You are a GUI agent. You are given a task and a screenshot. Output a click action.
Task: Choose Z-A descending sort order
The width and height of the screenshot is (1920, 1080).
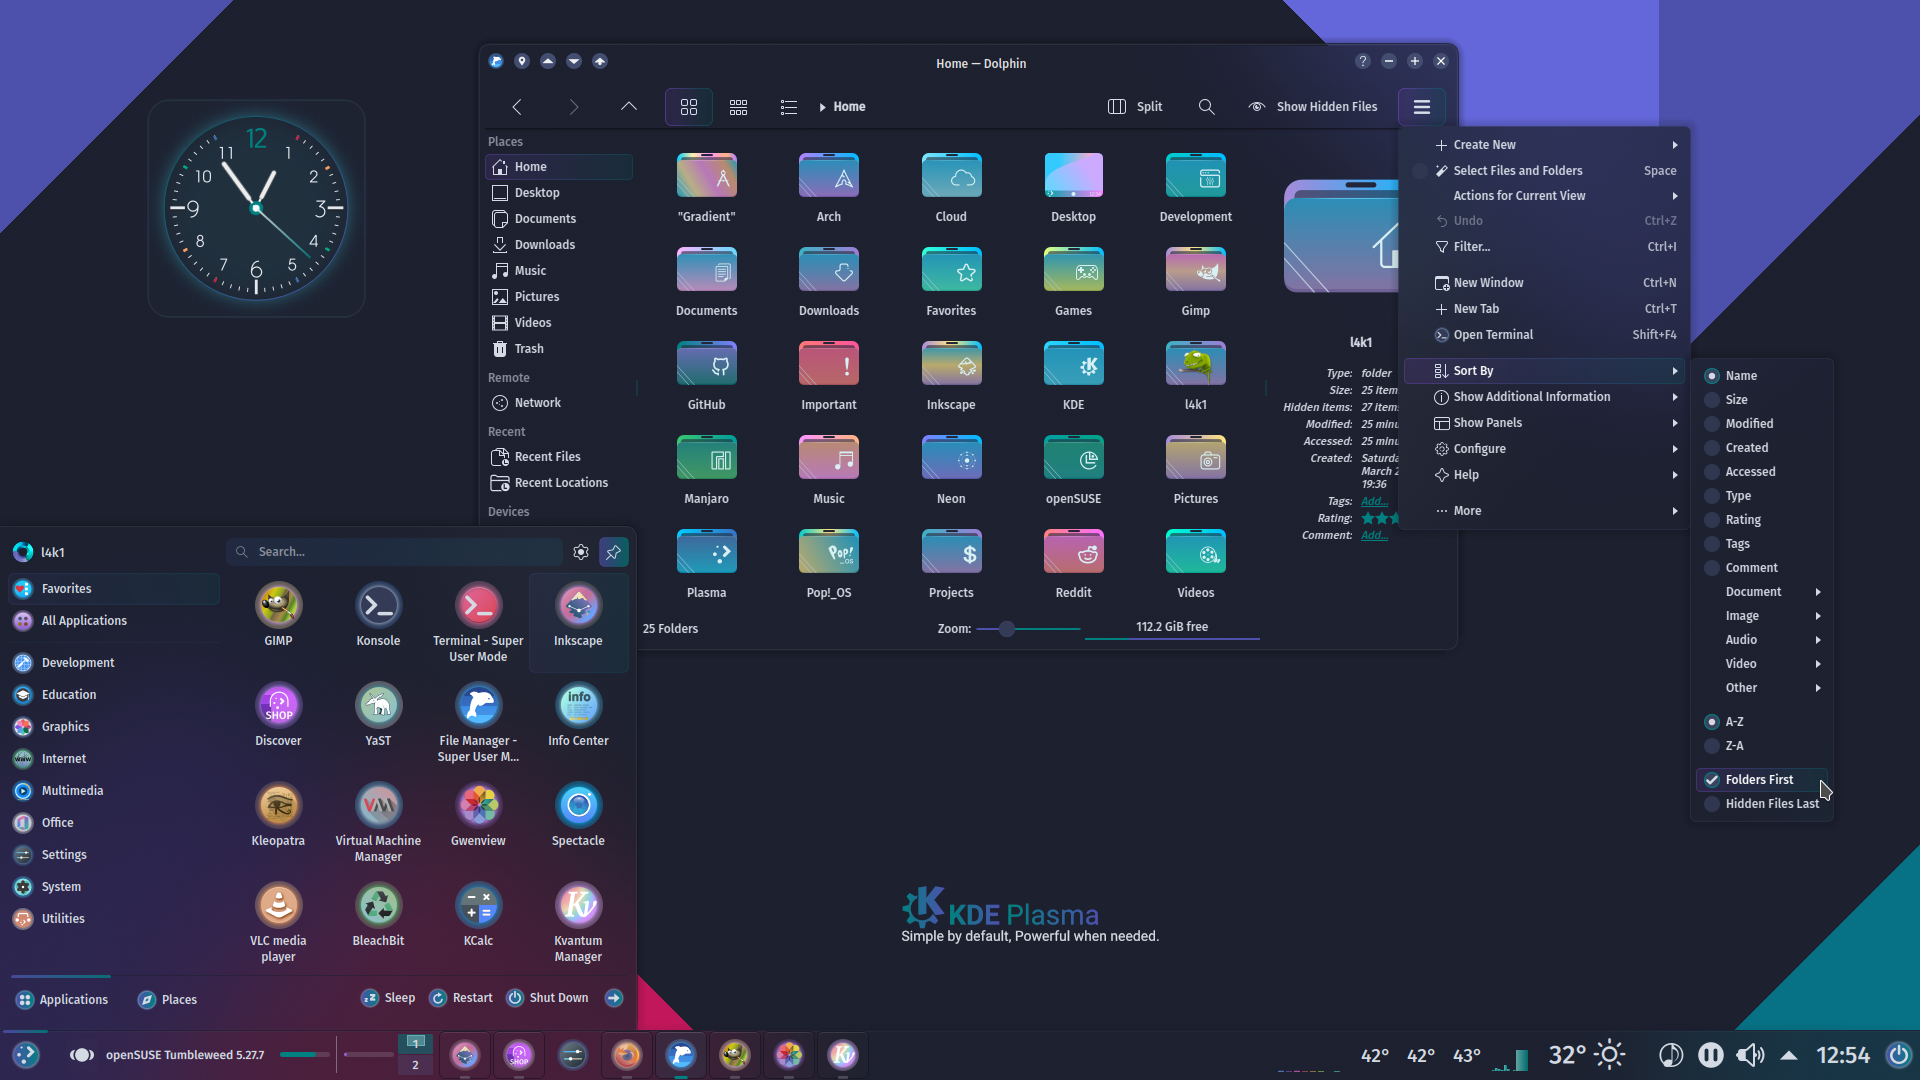pos(1723,746)
